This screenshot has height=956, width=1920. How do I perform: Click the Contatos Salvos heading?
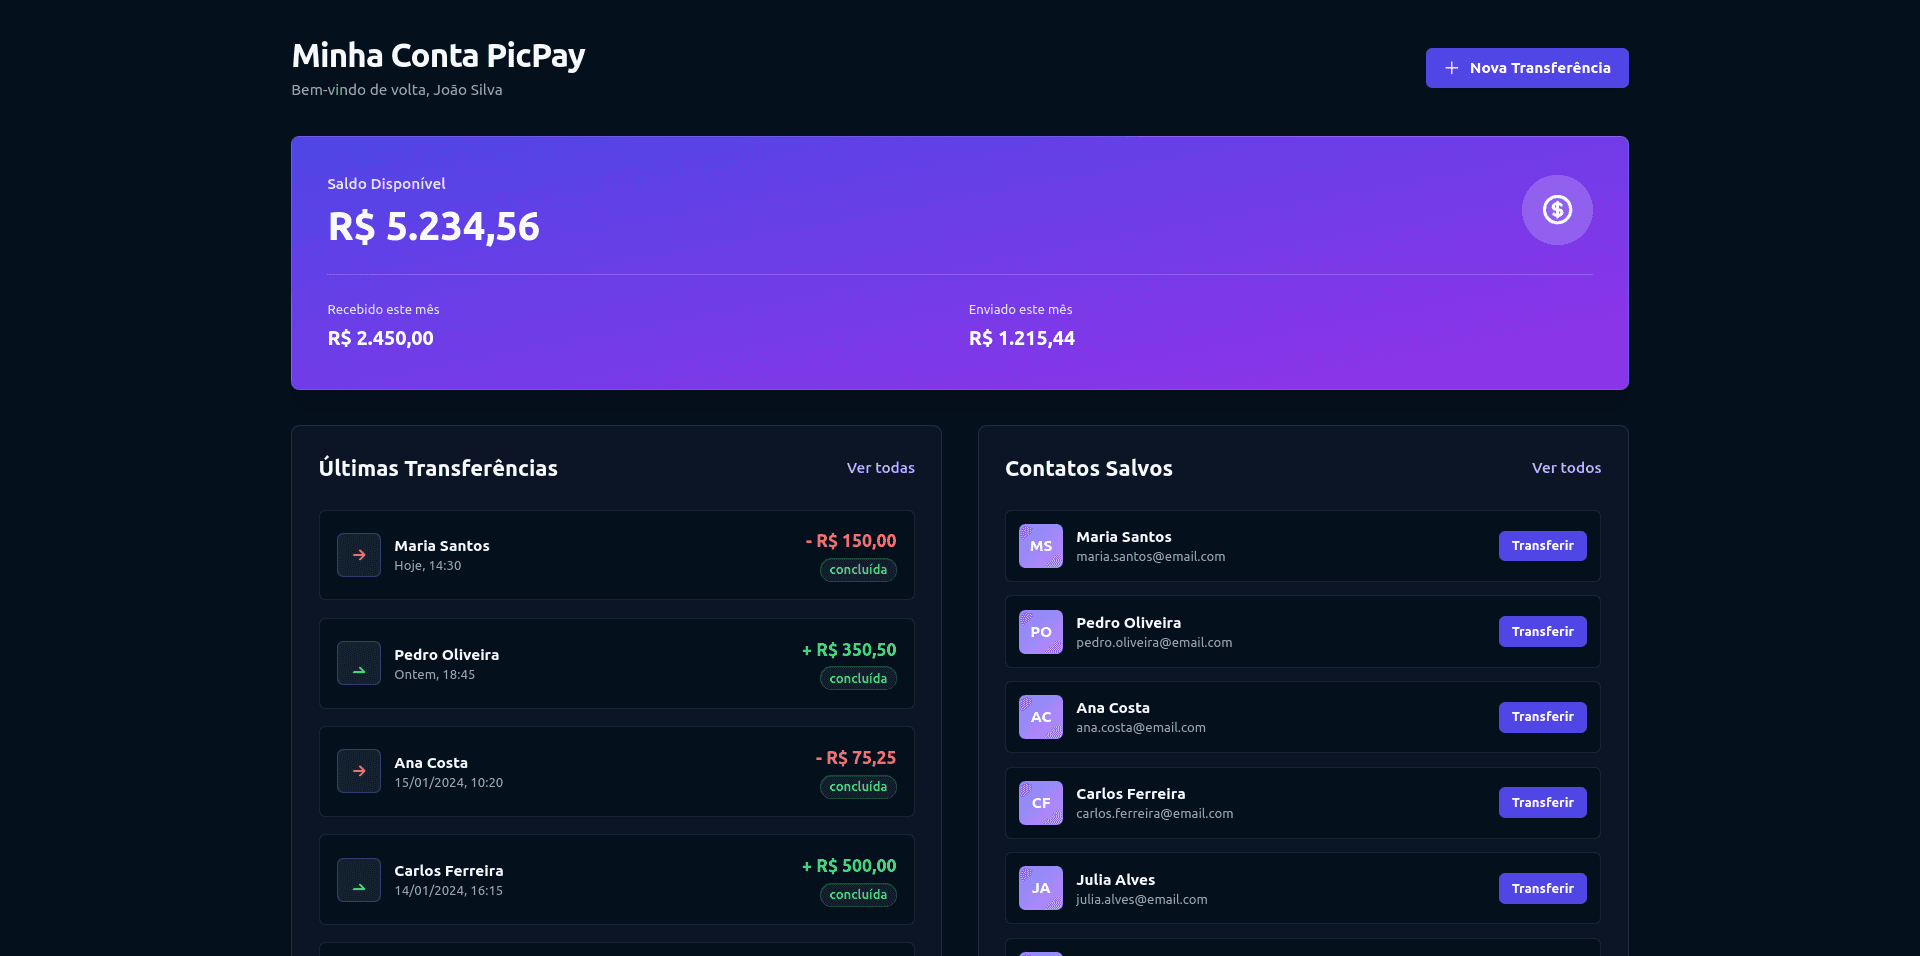pos(1089,468)
